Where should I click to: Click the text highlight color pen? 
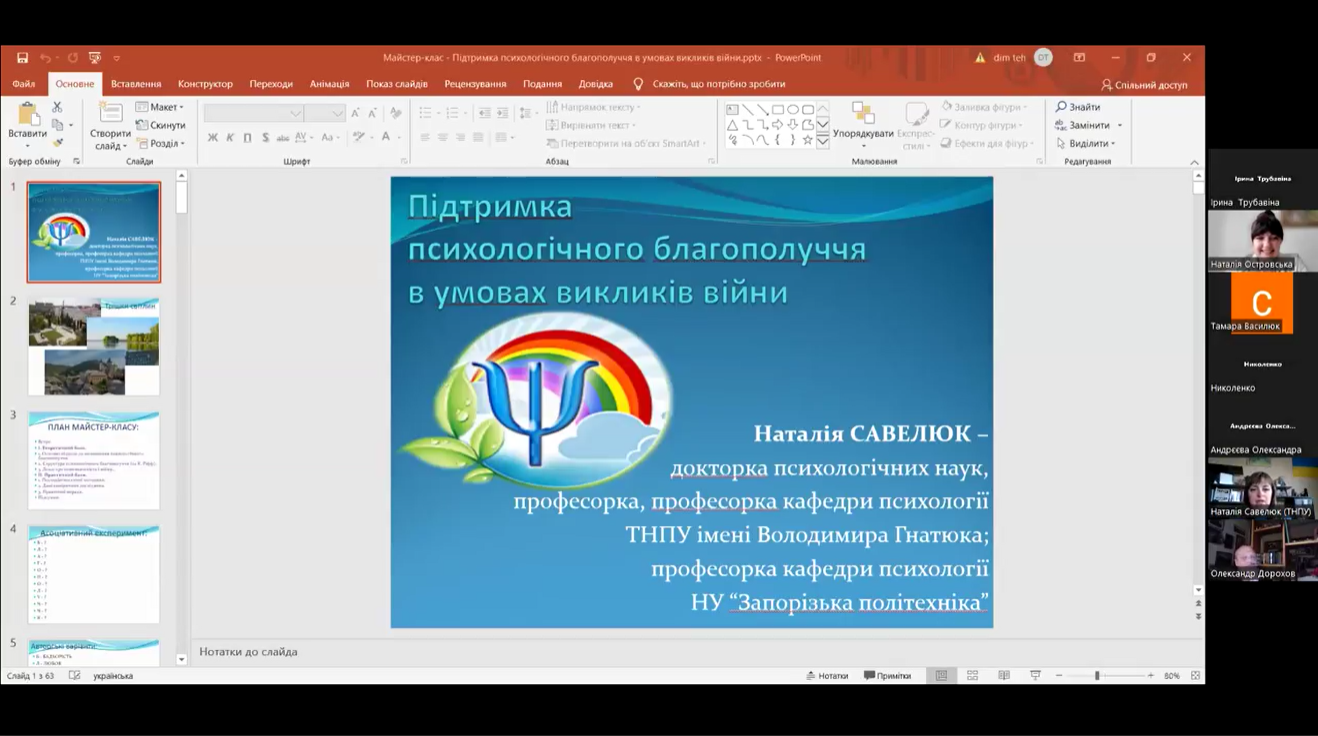(358, 137)
